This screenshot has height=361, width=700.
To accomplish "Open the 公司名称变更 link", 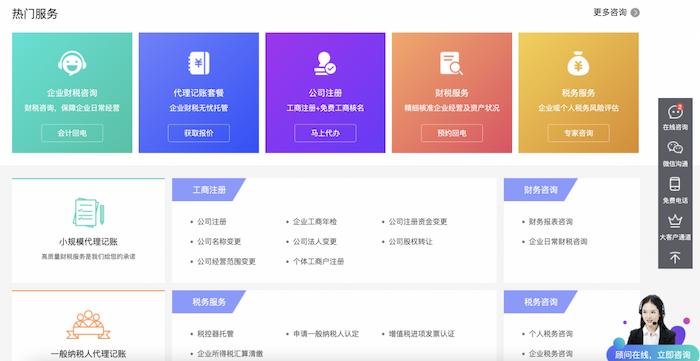I will (219, 242).
